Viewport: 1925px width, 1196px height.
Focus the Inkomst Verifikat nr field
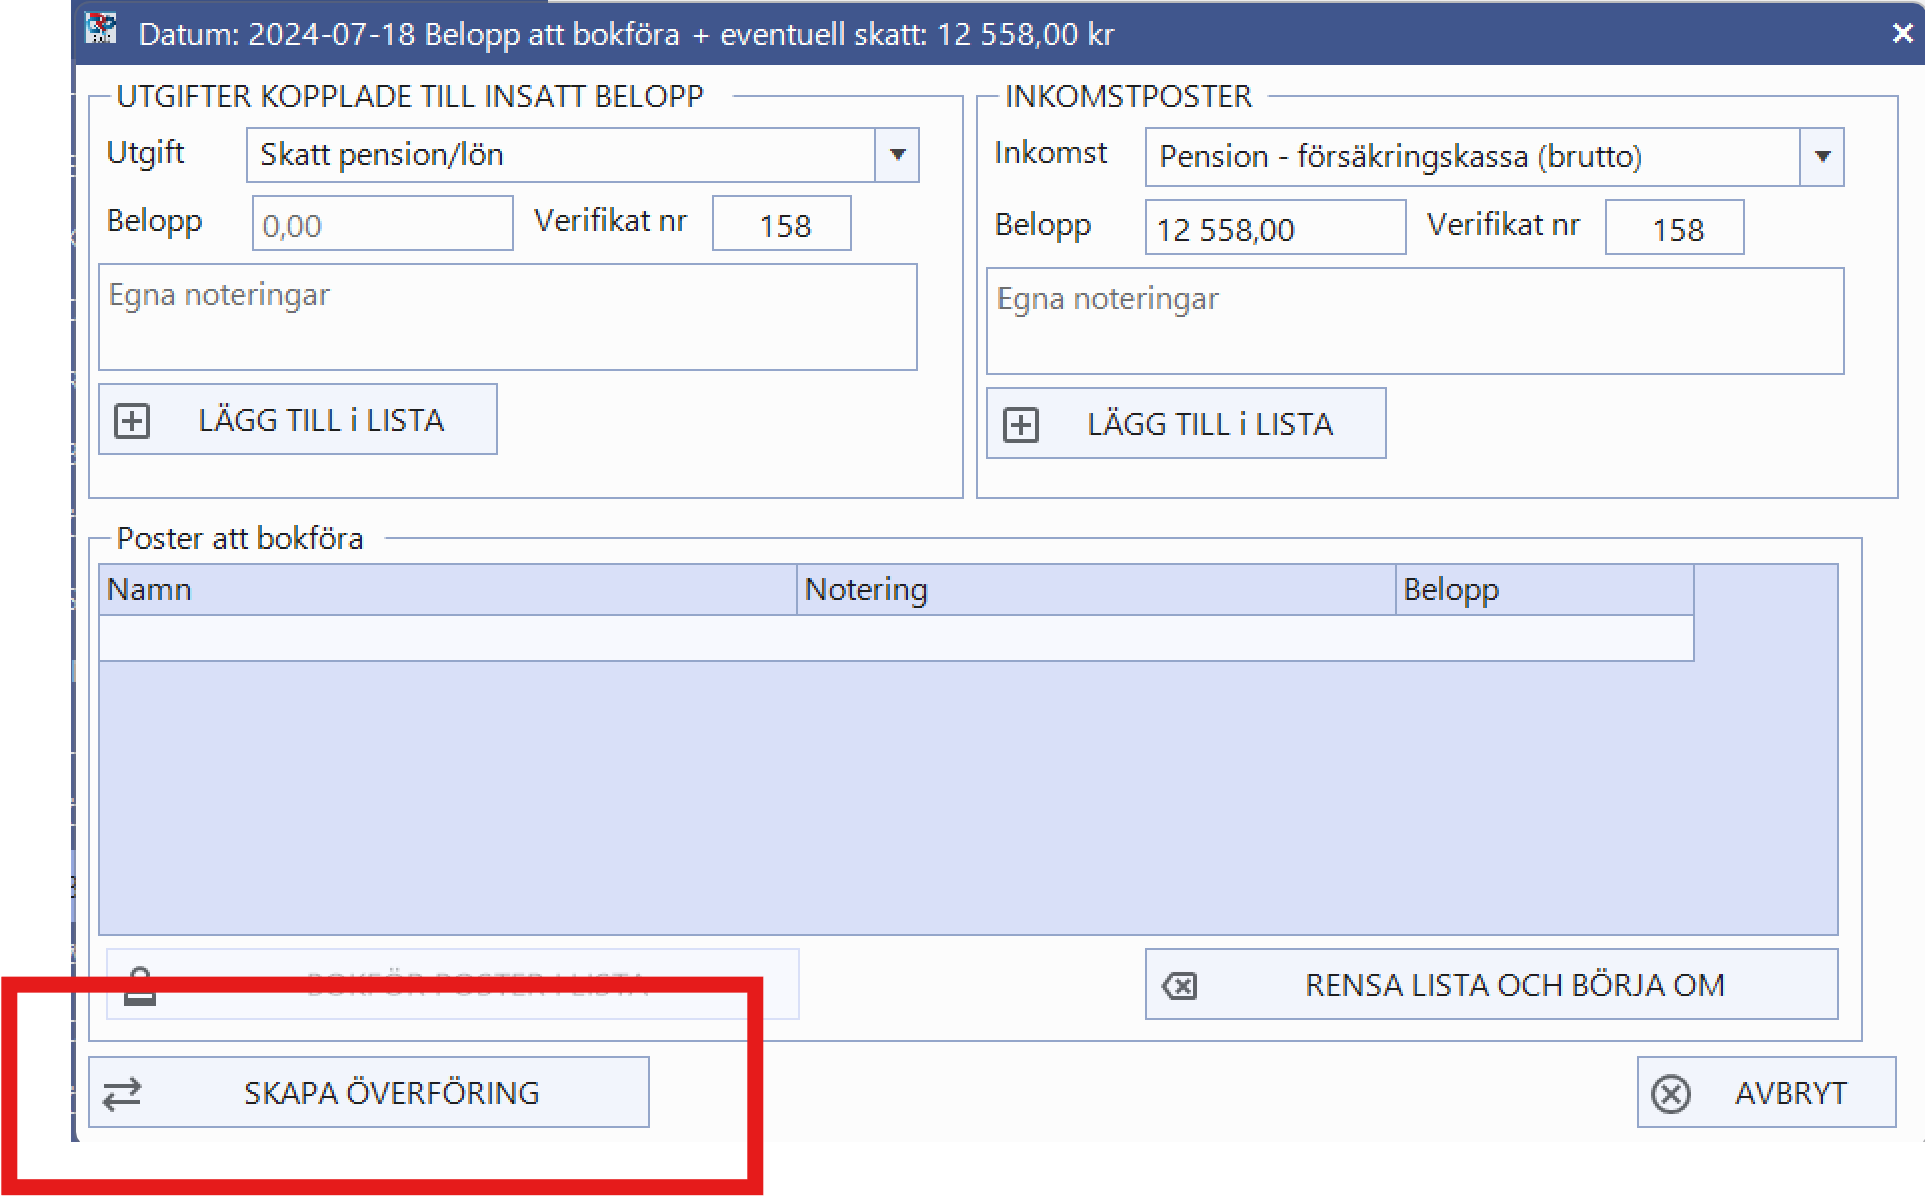click(1675, 228)
